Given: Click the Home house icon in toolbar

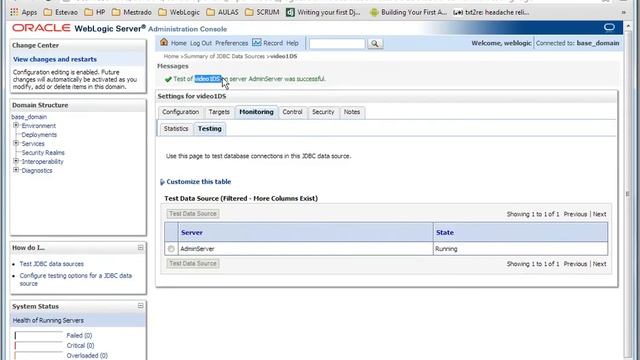Looking at the screenshot, I should click(164, 42).
